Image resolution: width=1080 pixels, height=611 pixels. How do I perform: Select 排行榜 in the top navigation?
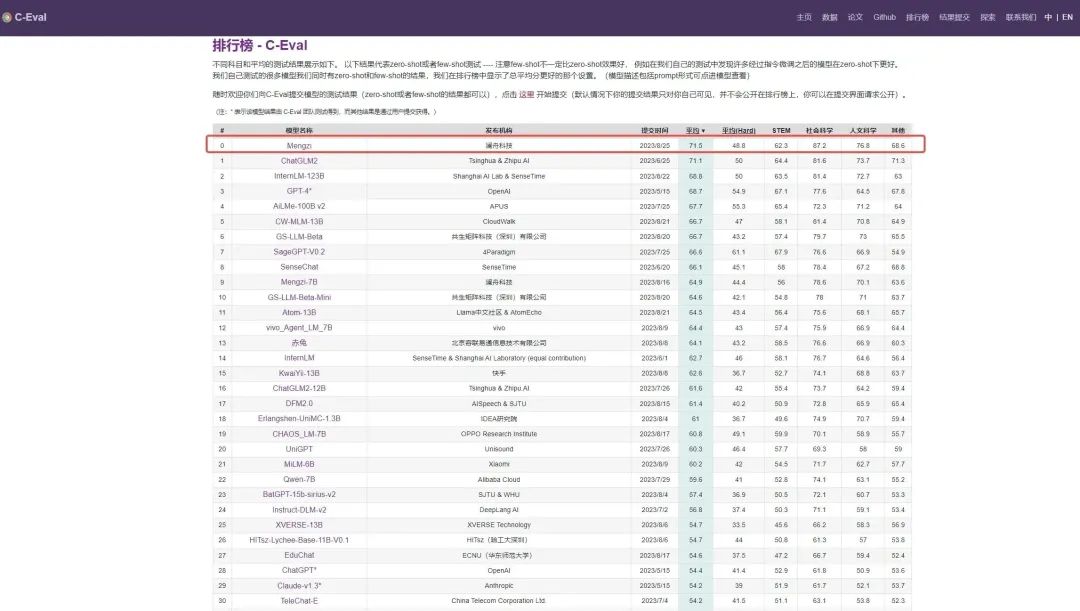917,17
